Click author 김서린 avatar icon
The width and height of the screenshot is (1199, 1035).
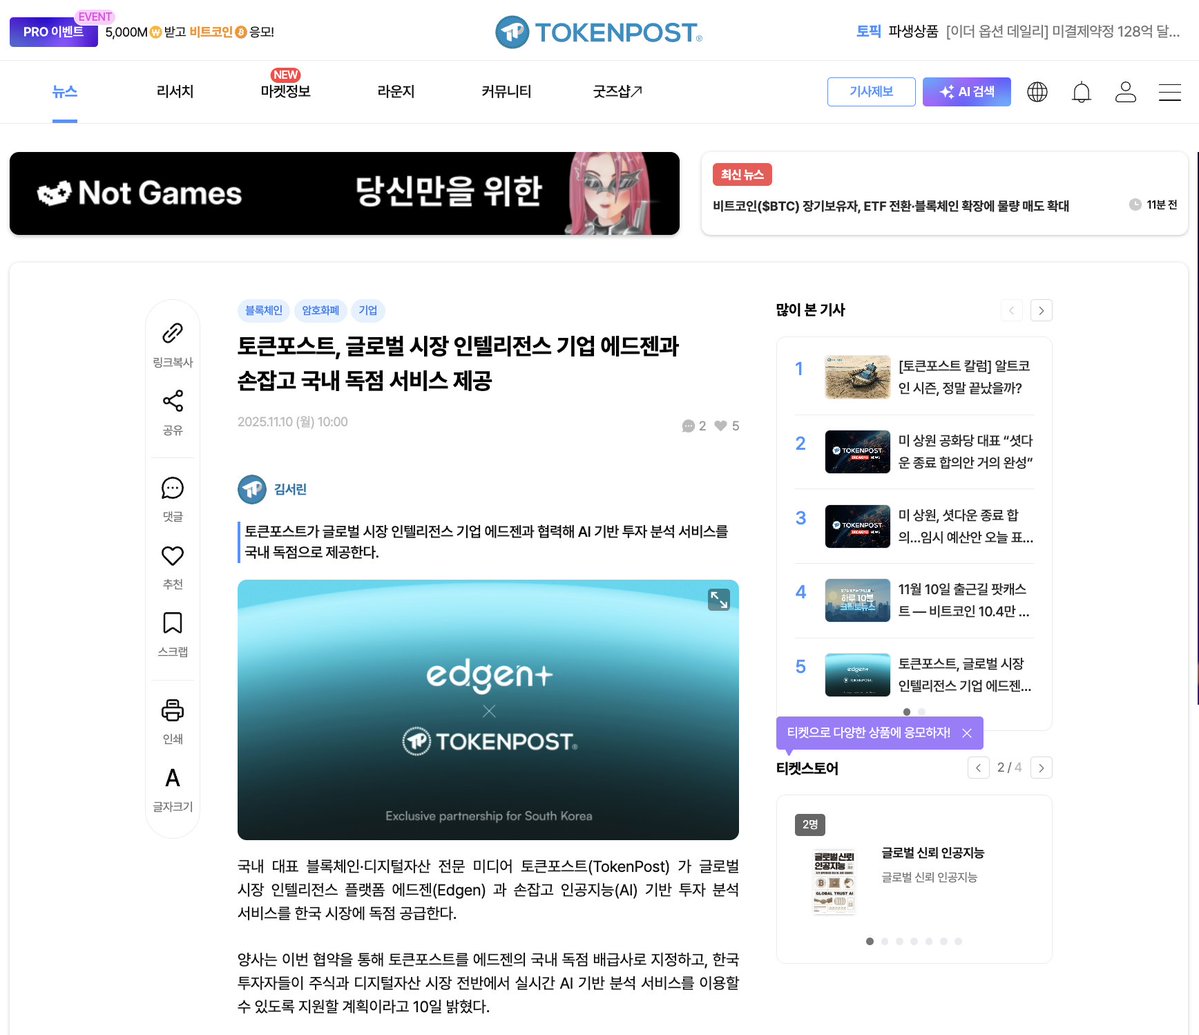(252, 489)
